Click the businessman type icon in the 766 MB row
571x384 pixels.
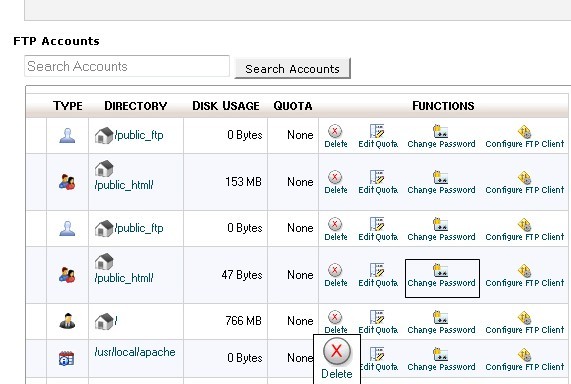coord(67,321)
